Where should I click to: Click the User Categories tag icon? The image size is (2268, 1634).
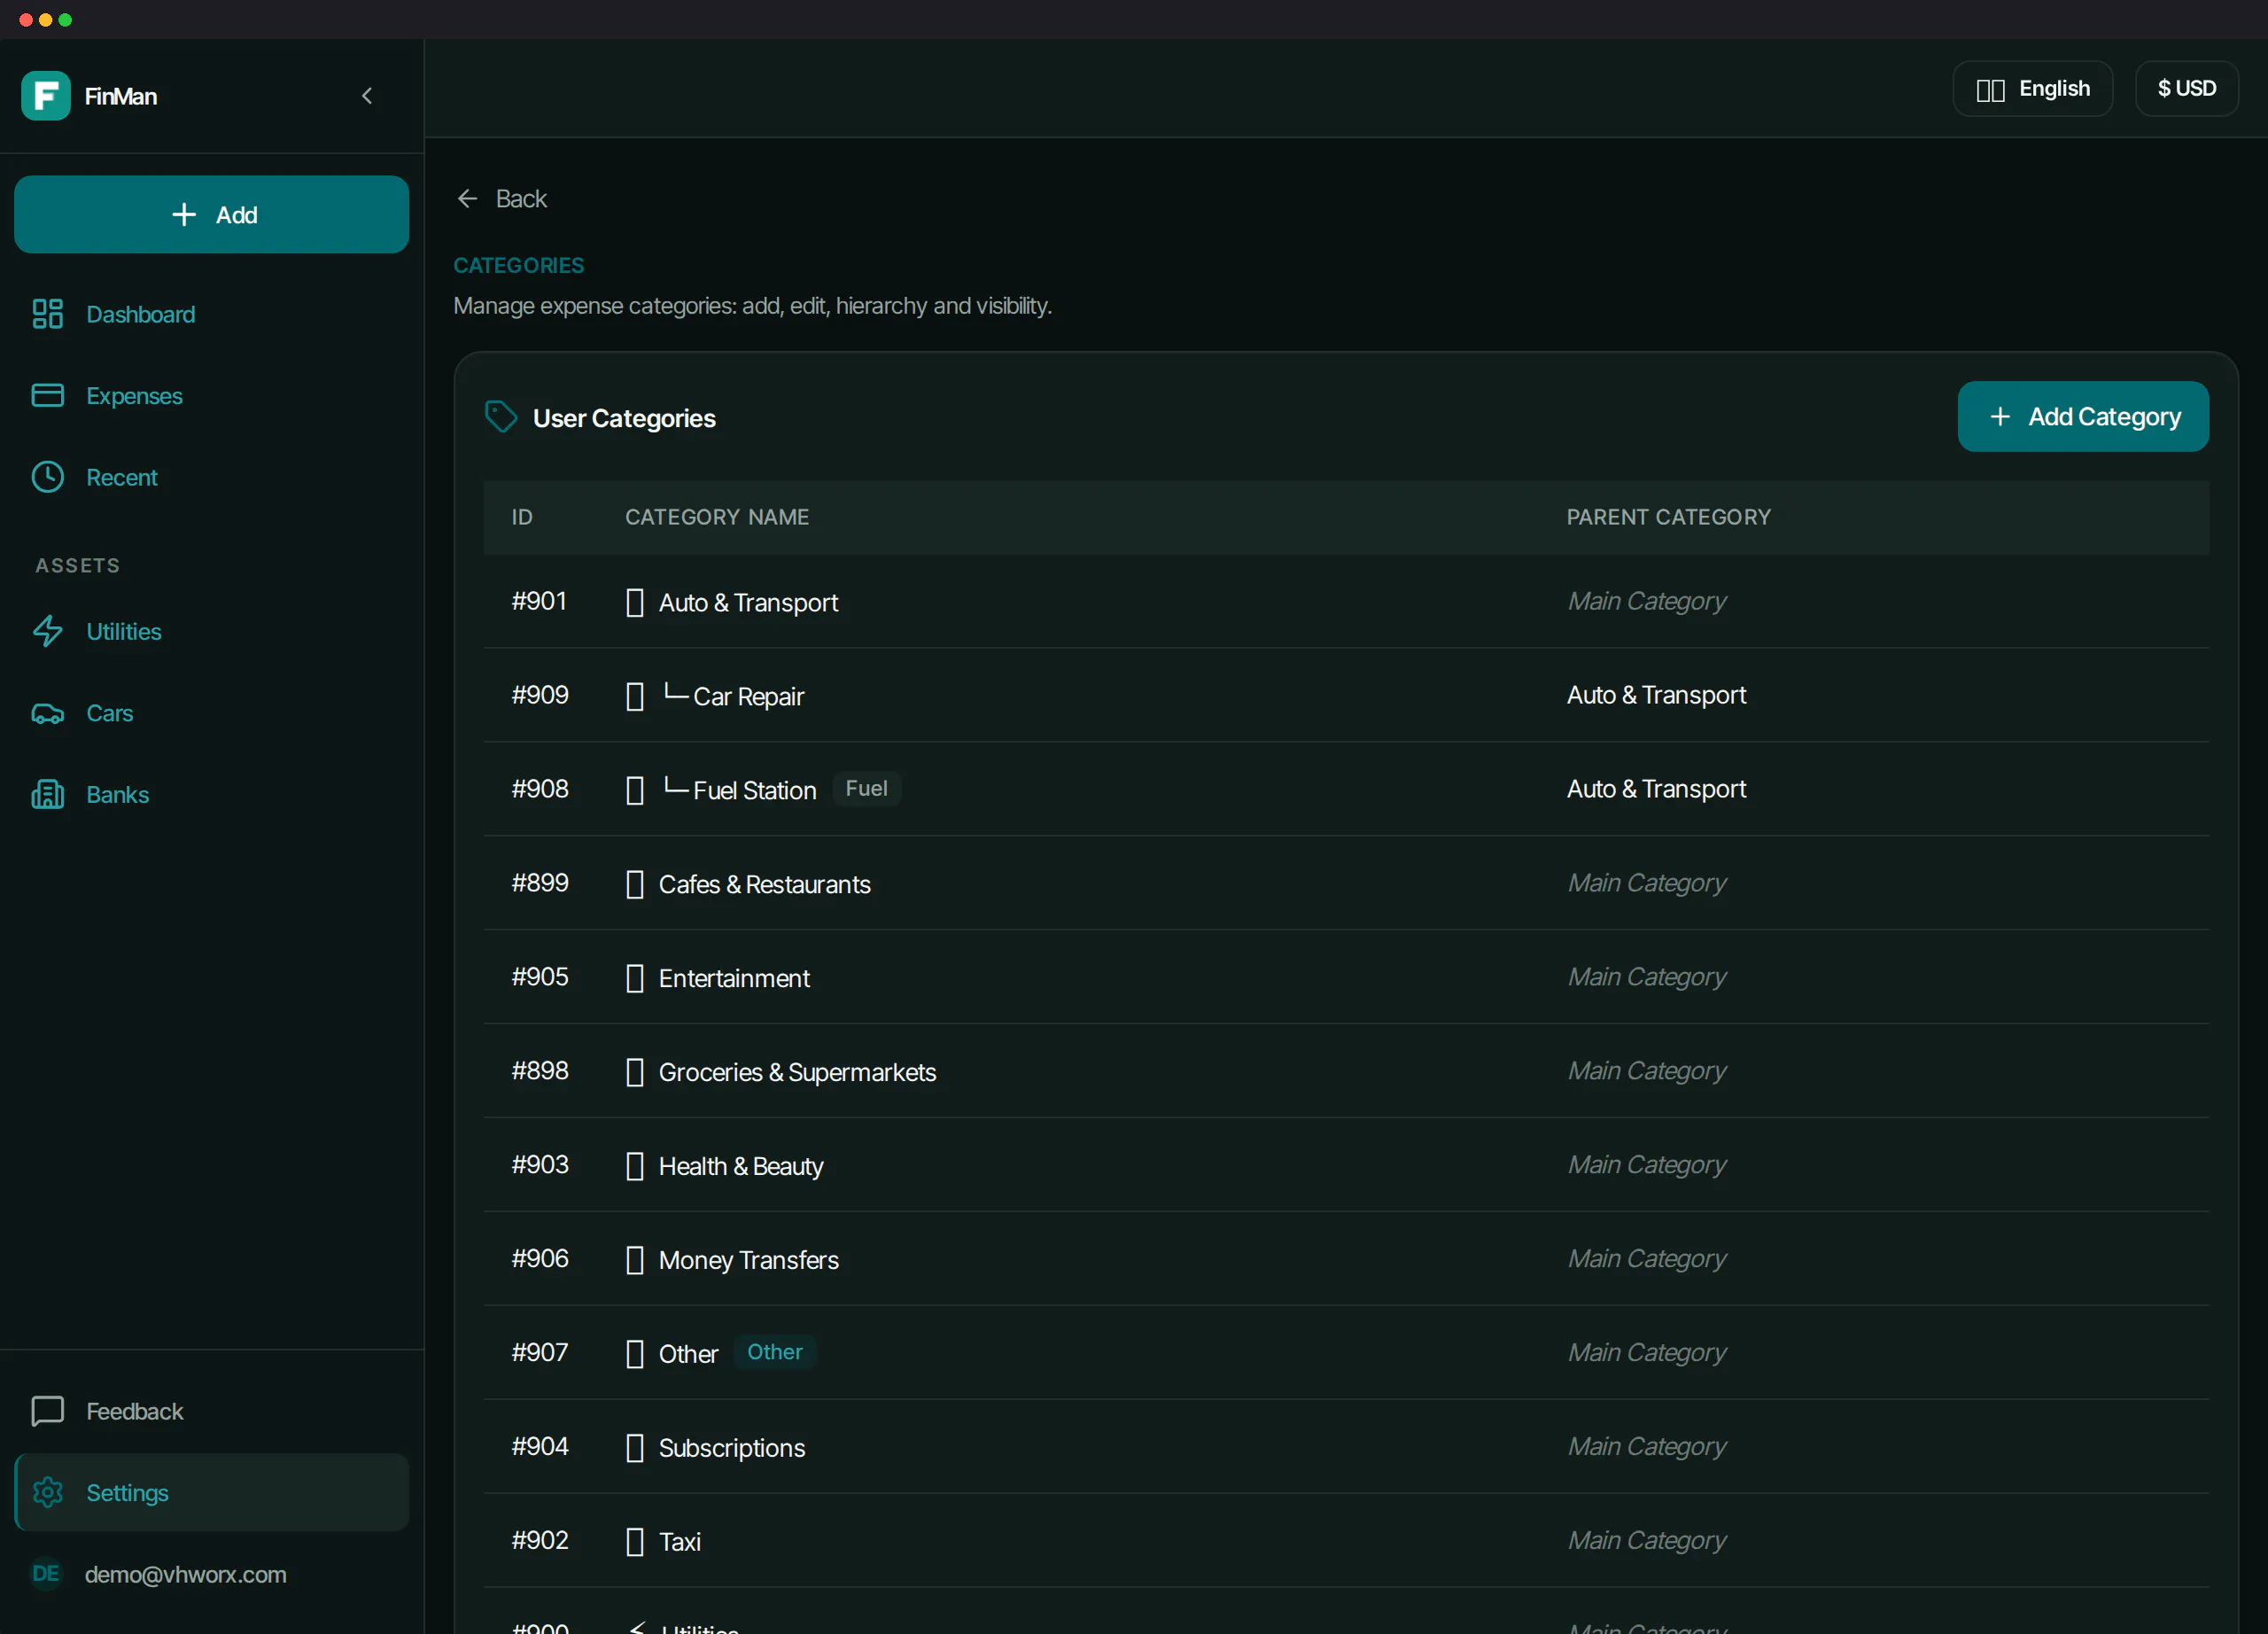pyautogui.click(x=500, y=417)
